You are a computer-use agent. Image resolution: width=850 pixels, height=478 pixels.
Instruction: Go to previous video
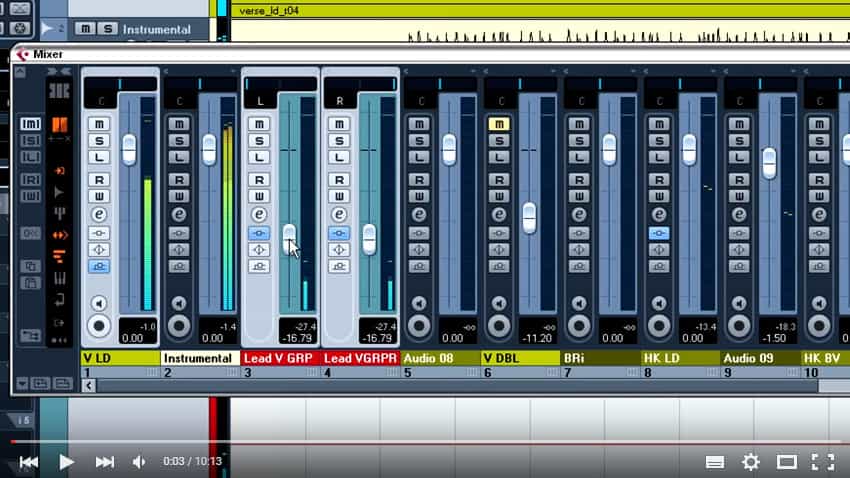(28, 462)
